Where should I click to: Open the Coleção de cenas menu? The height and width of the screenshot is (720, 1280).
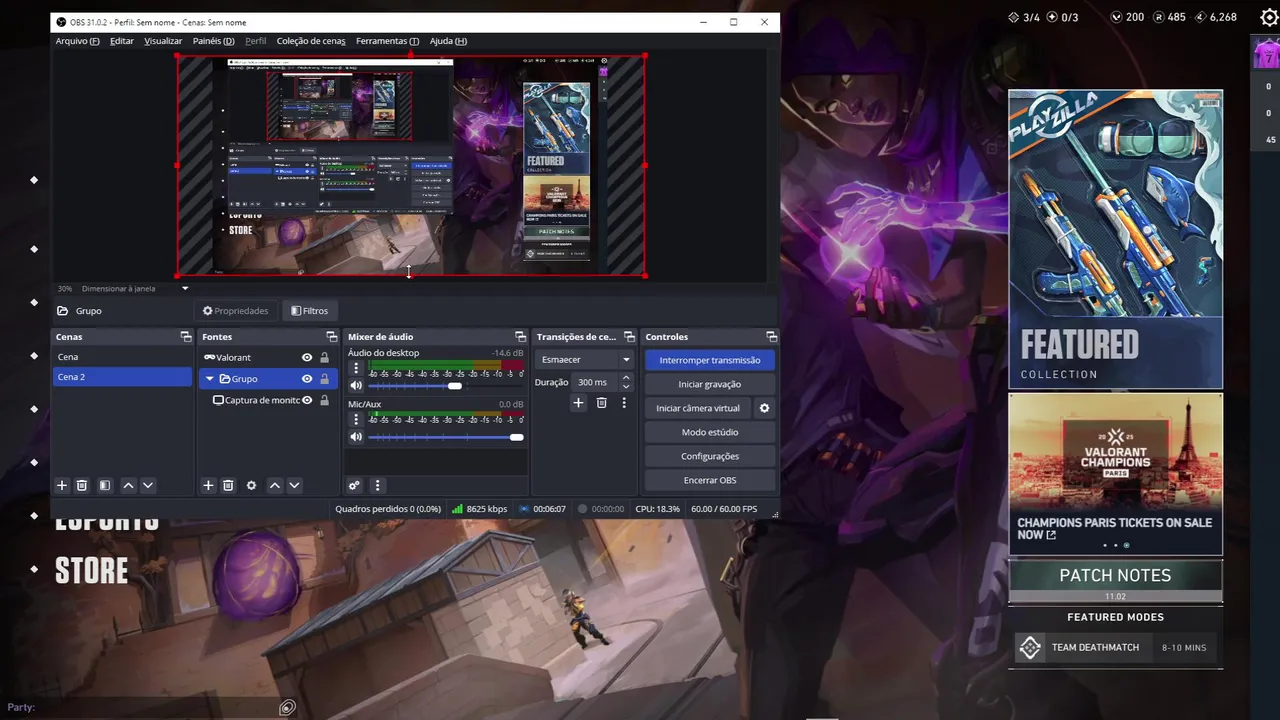(311, 41)
